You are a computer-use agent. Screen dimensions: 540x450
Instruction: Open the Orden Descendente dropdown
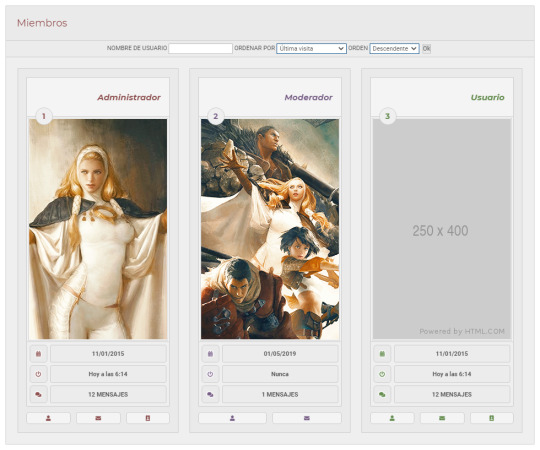tap(394, 49)
